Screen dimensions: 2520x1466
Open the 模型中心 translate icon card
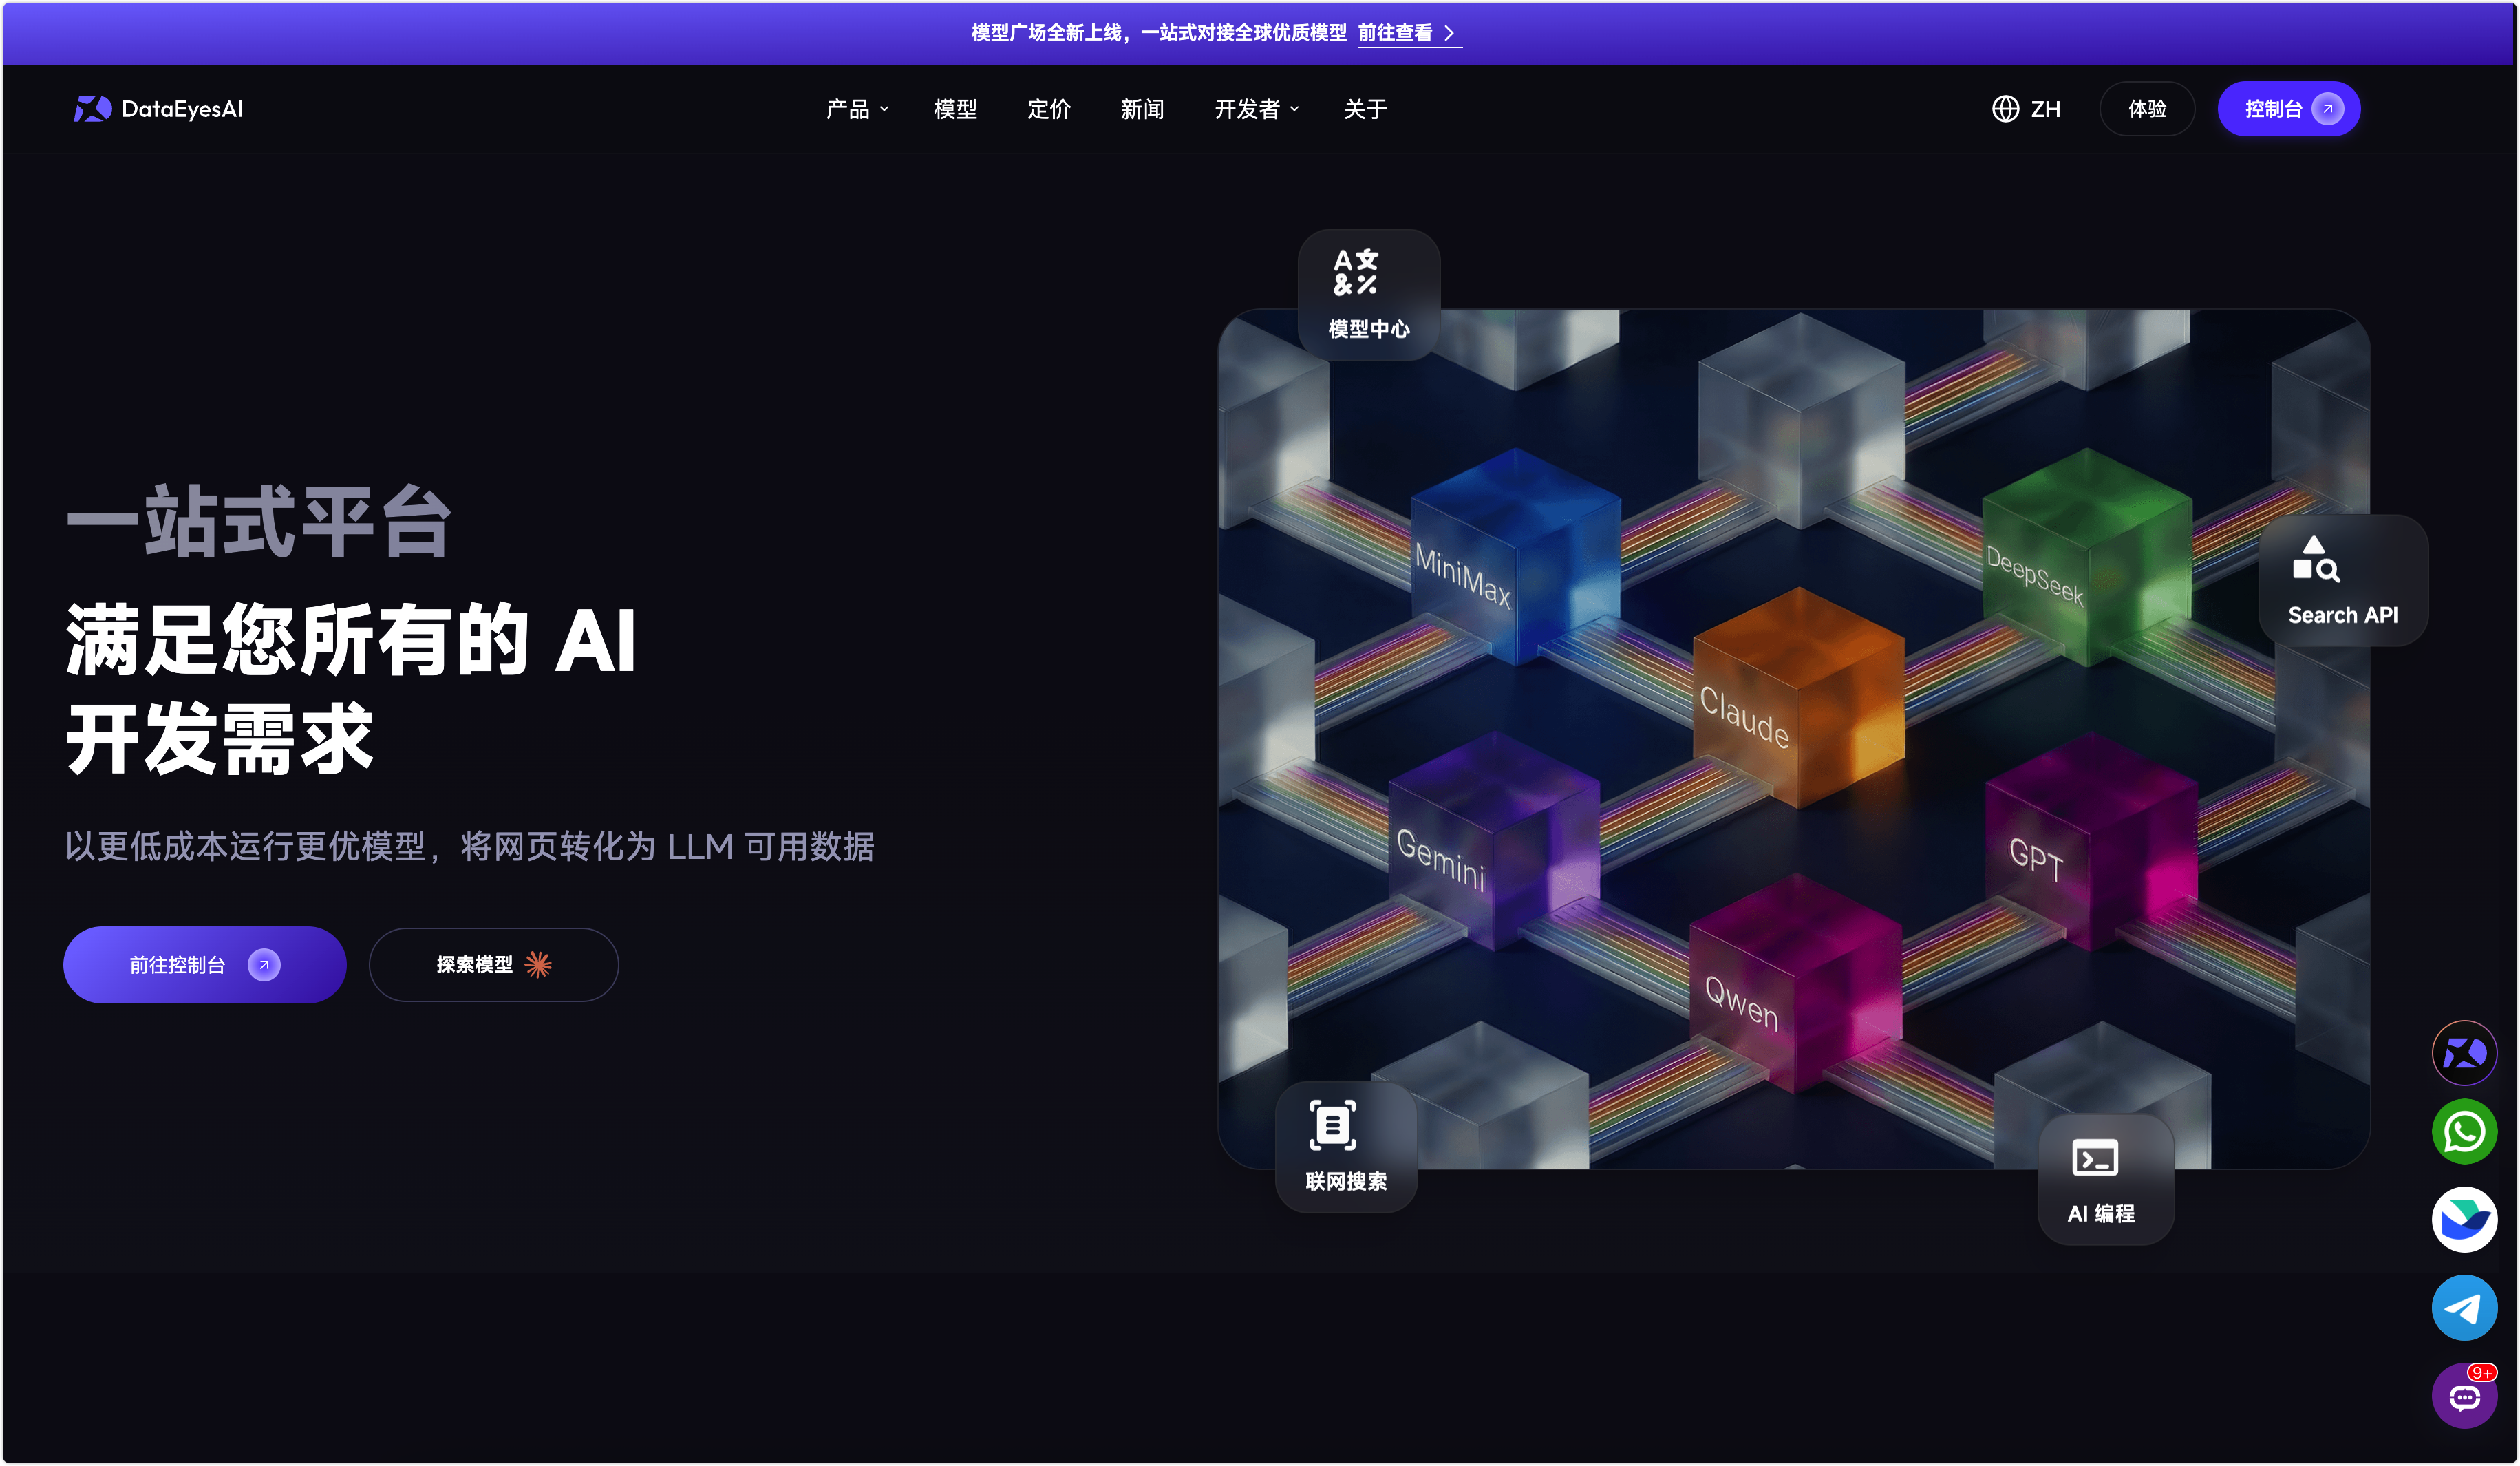point(1368,294)
